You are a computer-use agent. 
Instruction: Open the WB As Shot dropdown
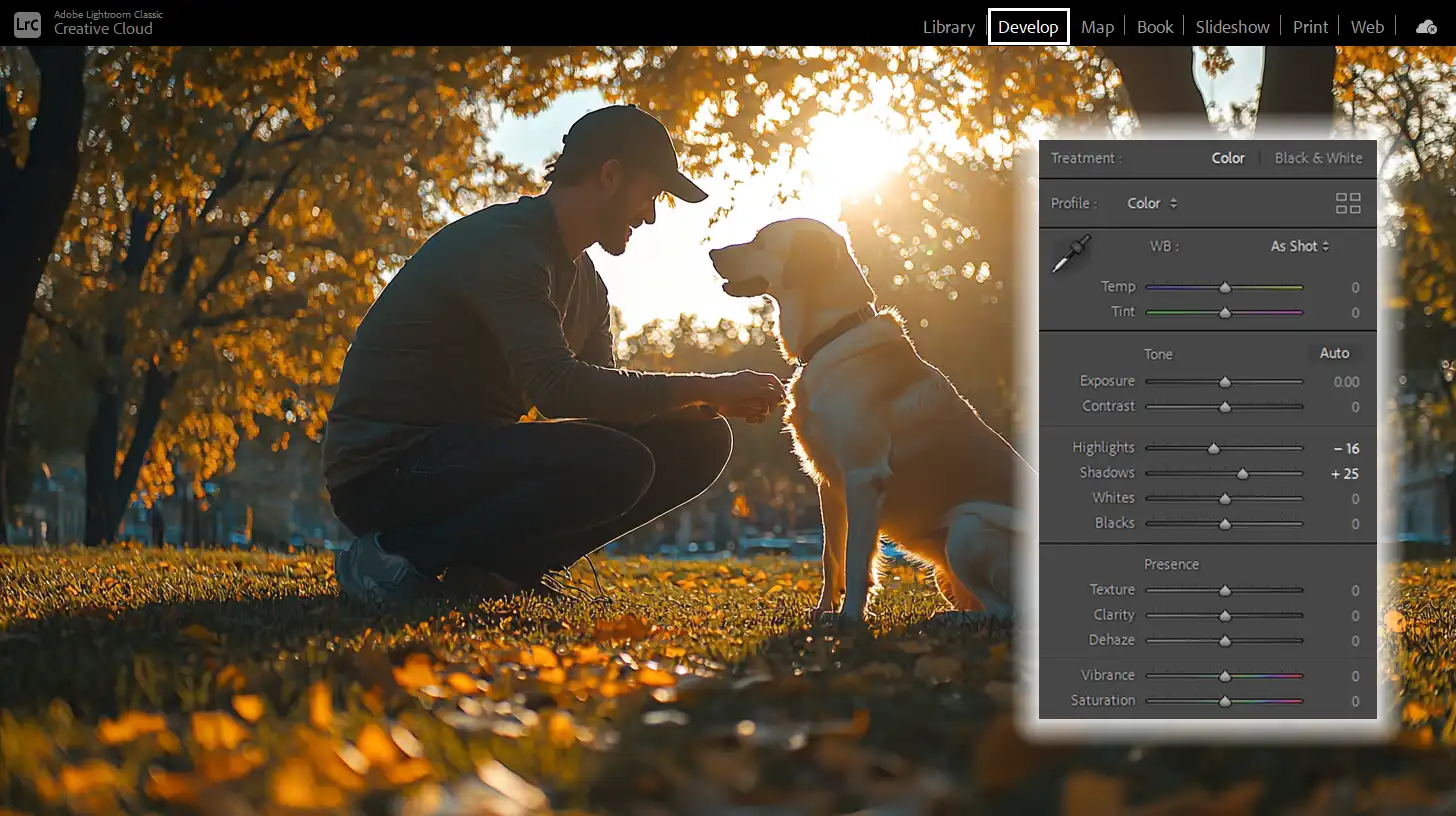1300,246
